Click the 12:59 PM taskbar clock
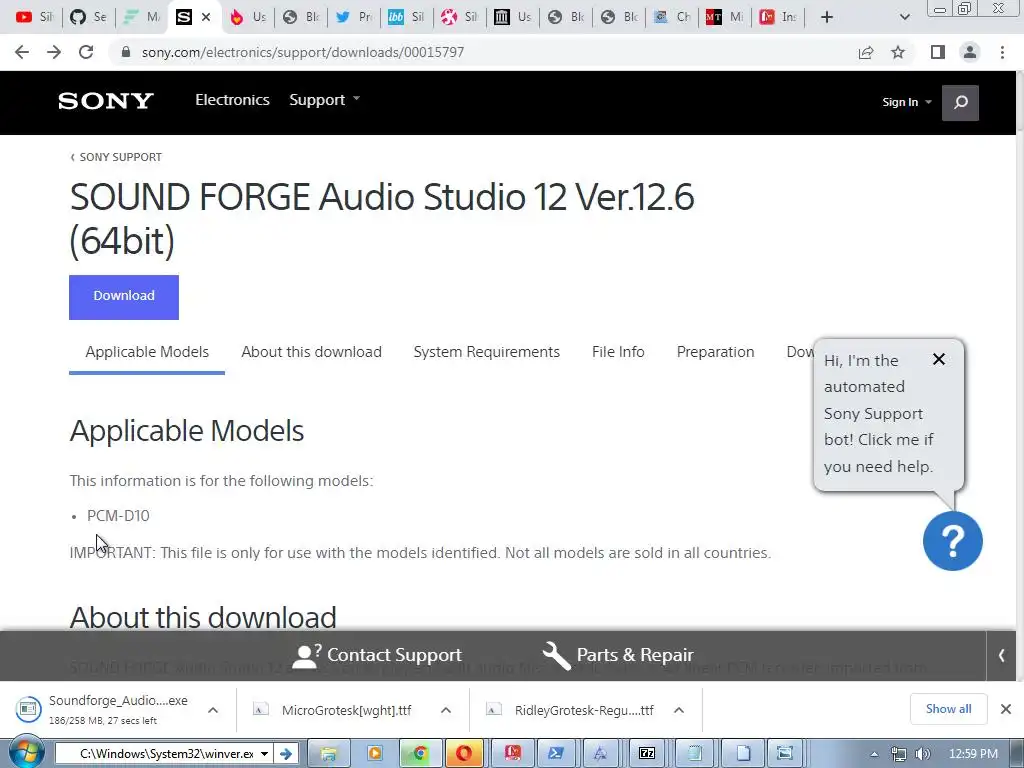The height and width of the screenshot is (768, 1024). tap(973, 754)
